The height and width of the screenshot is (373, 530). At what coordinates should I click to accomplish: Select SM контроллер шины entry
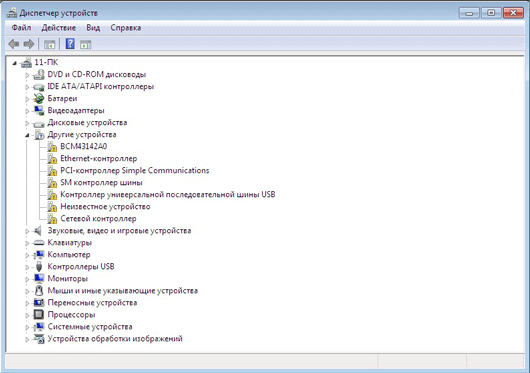tap(101, 182)
